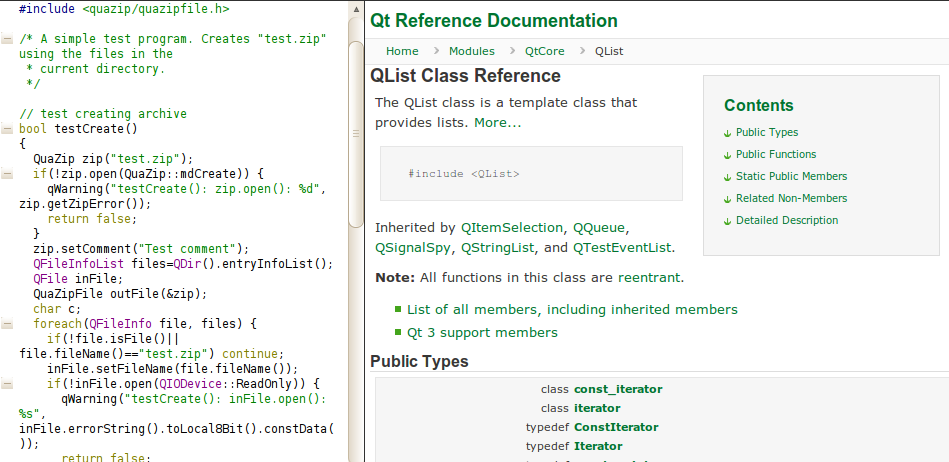Open Modules in the breadcrumb bar
This screenshot has height=462, width=949.
471,51
